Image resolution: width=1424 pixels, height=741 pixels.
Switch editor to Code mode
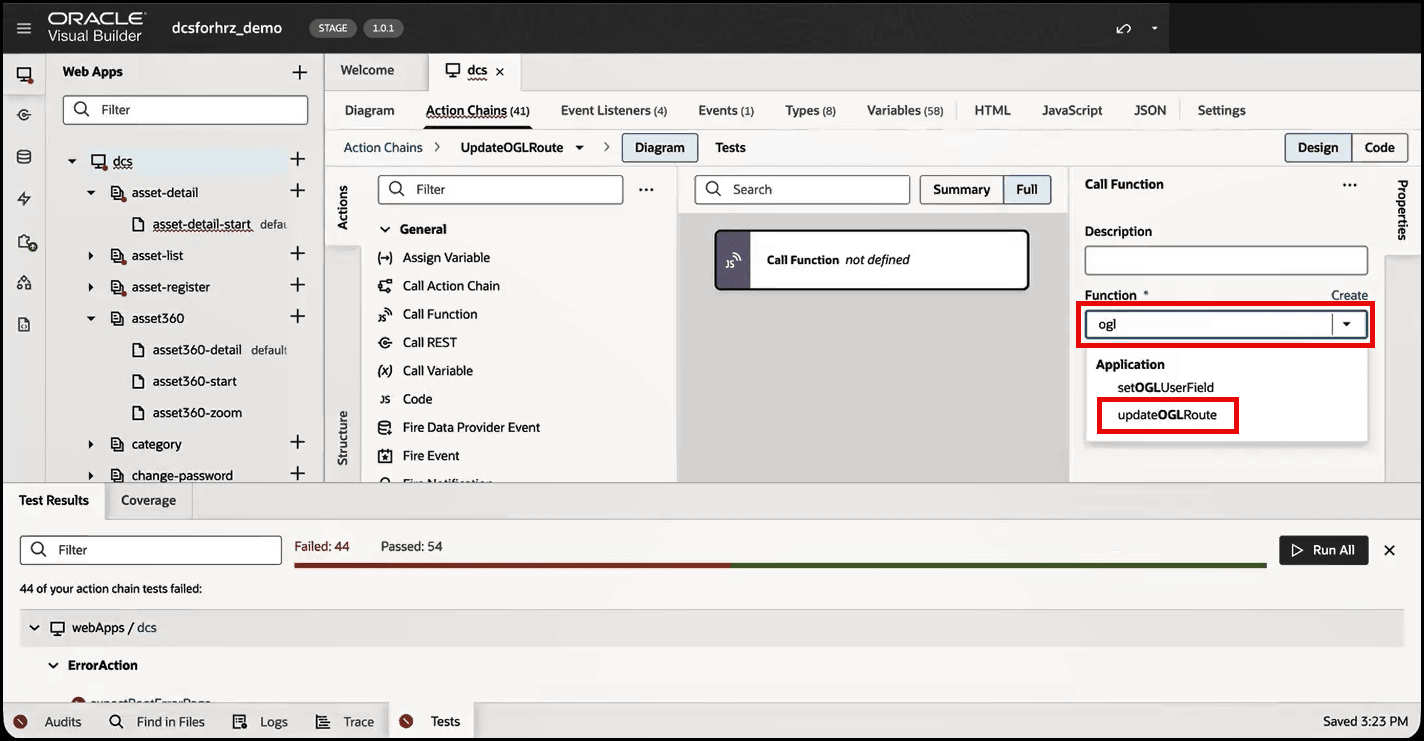coord(1380,148)
